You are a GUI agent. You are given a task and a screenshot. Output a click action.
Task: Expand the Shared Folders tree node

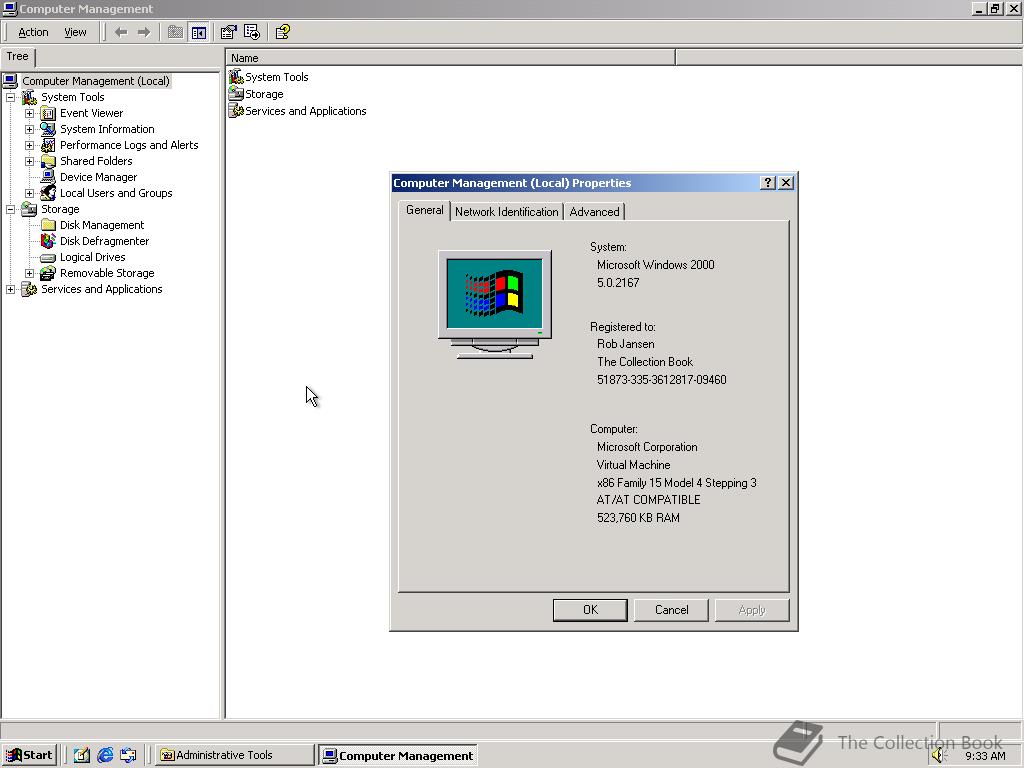point(29,161)
